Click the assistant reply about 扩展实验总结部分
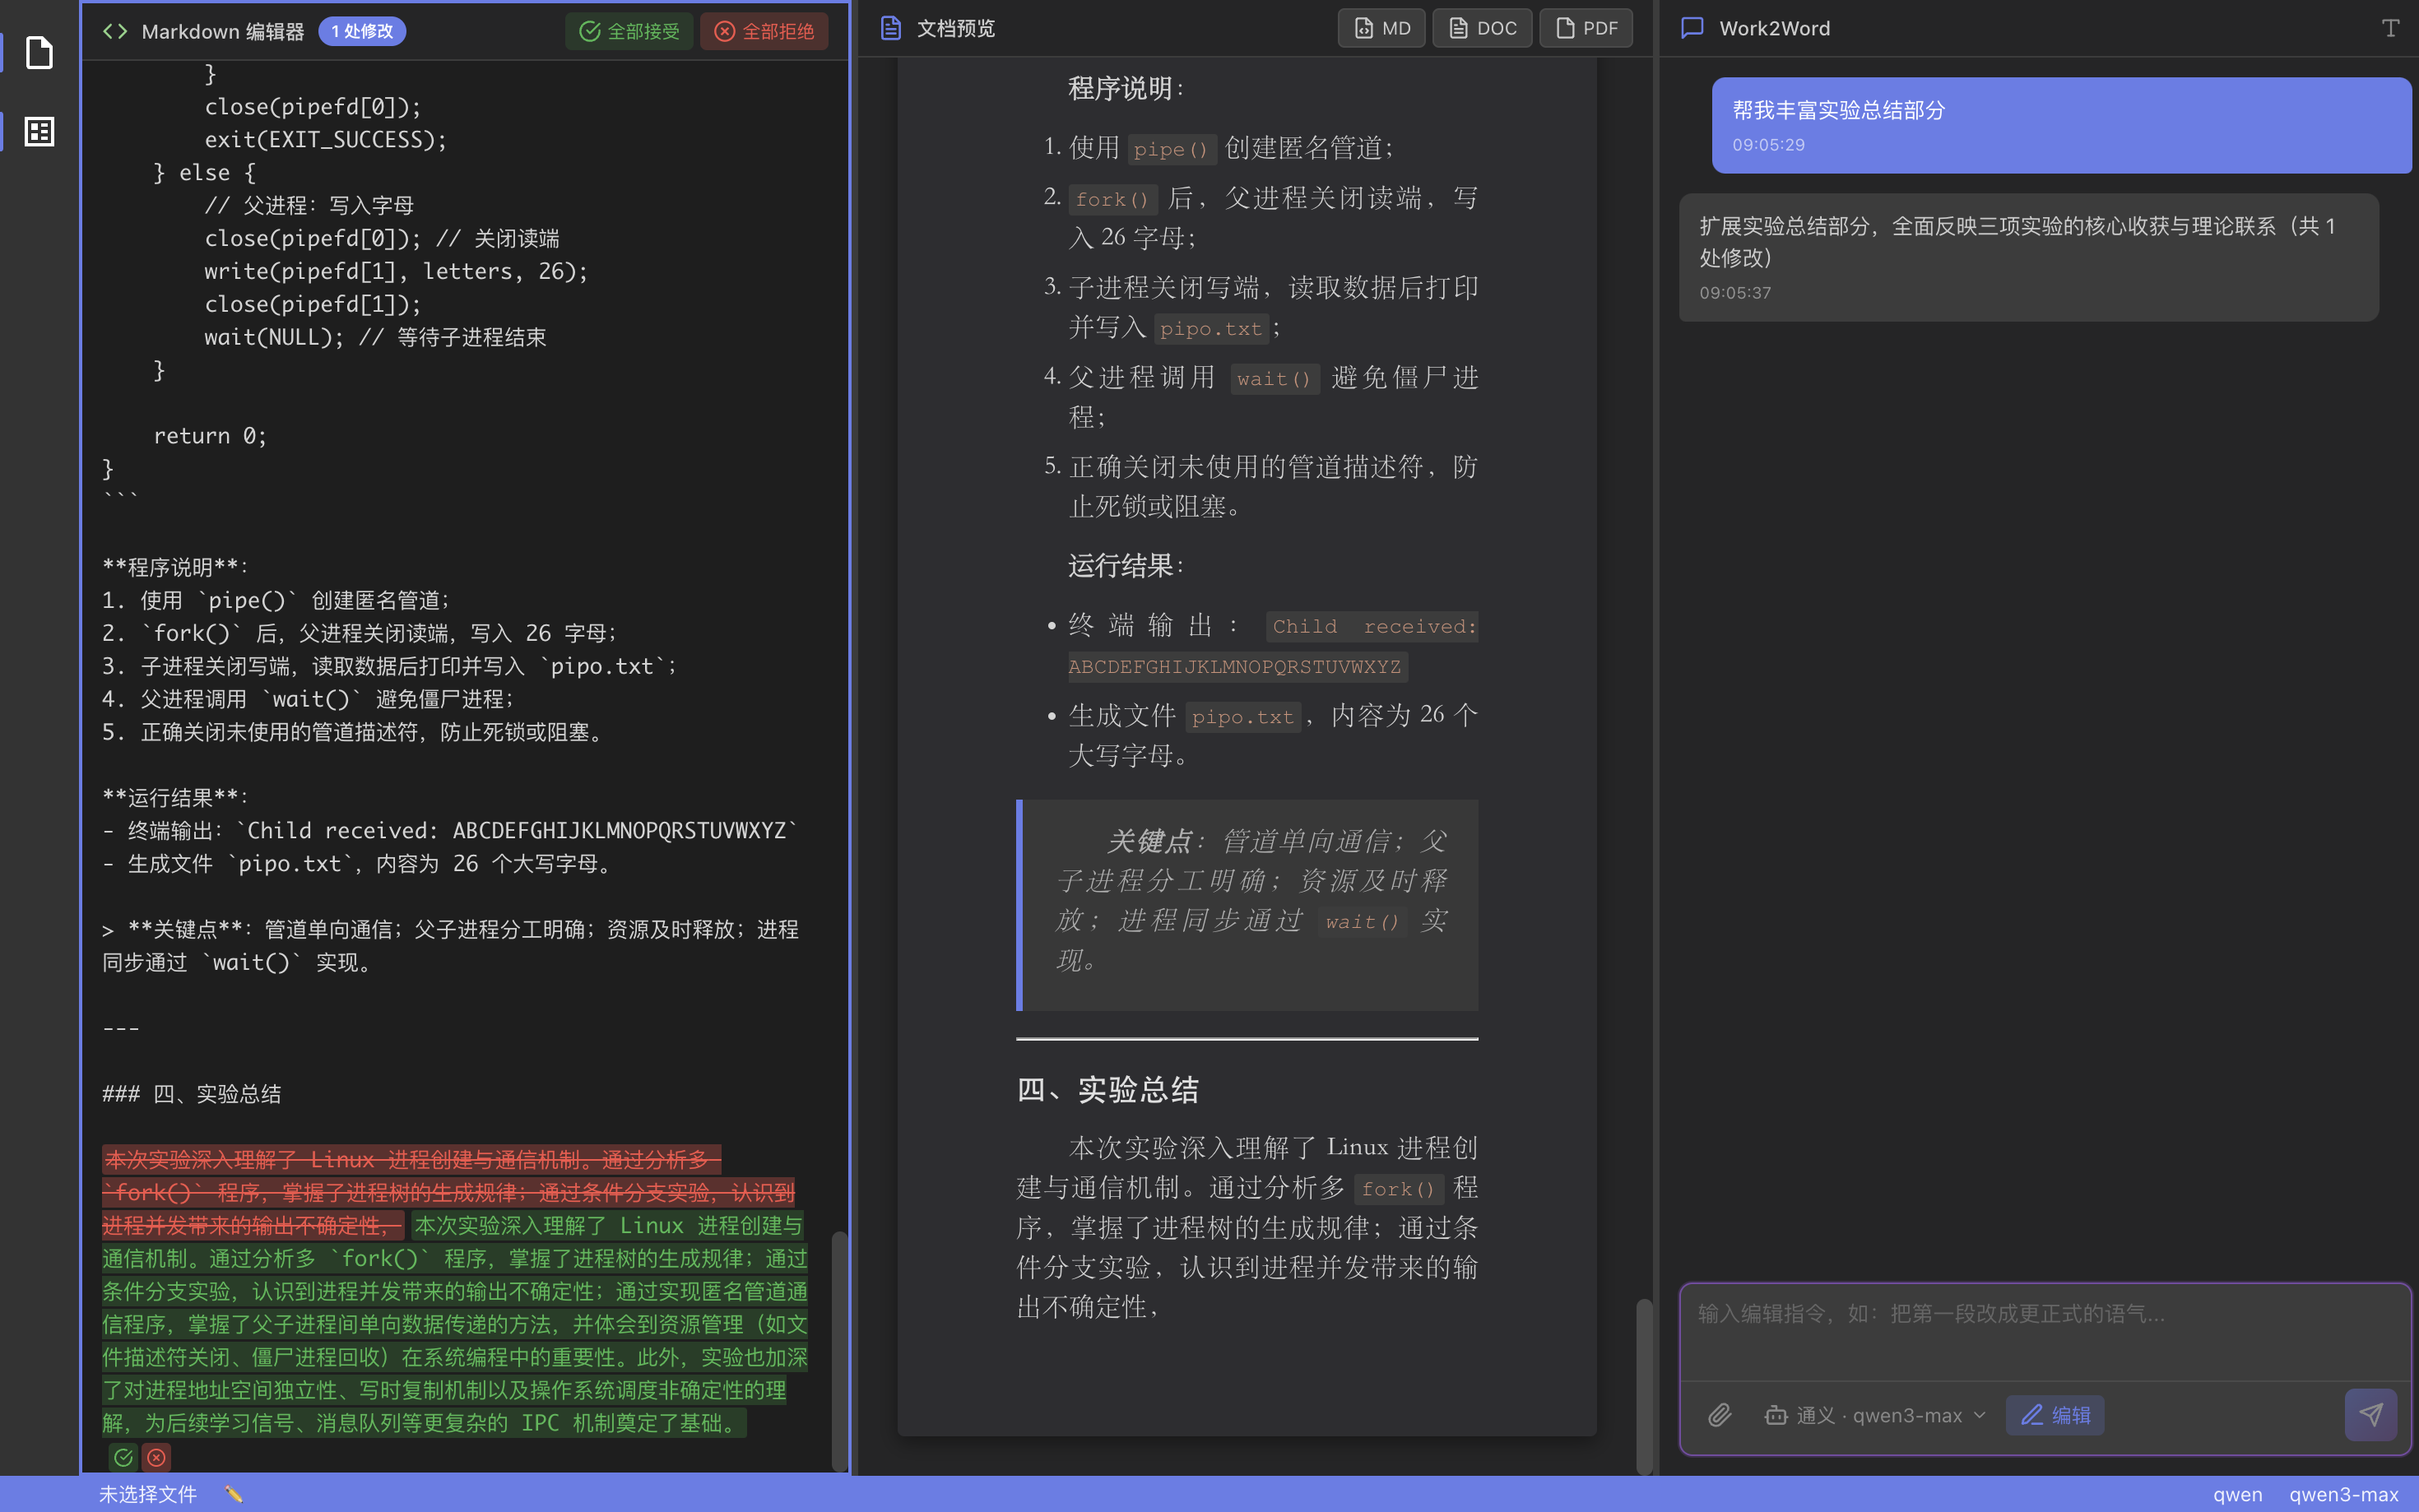2419x1512 pixels. pos(2028,257)
